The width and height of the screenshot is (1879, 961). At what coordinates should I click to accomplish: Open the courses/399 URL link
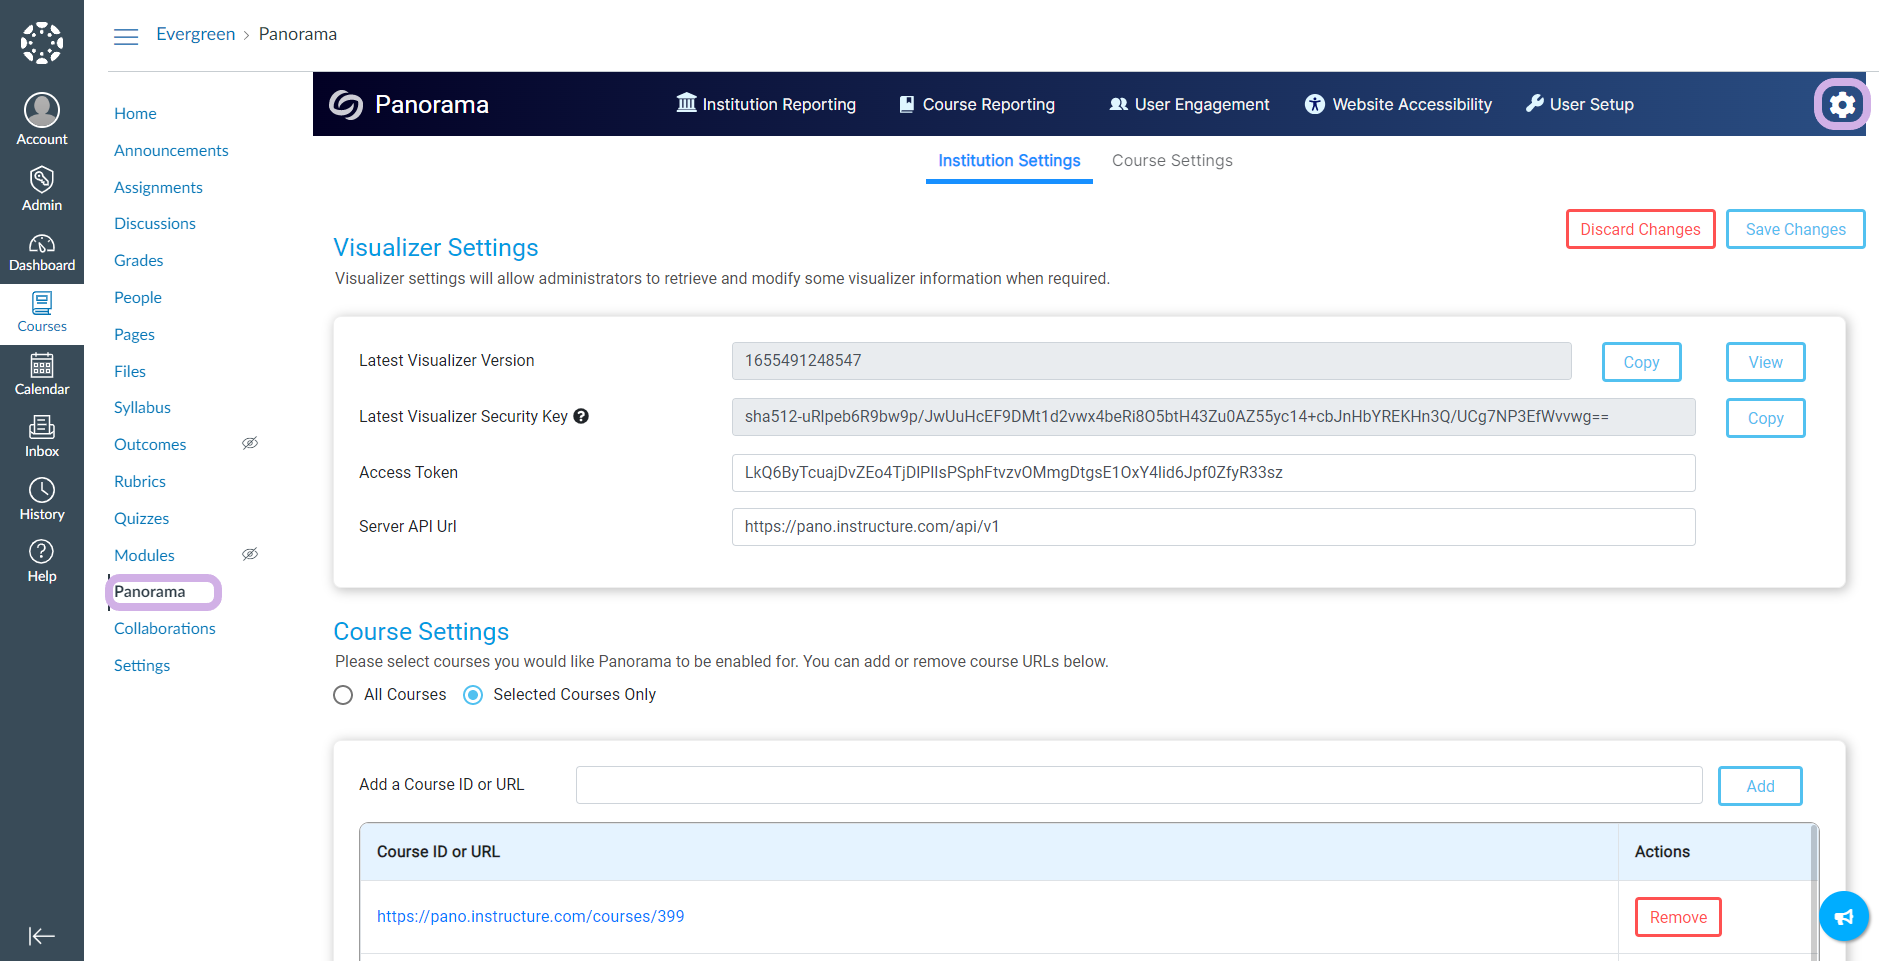(x=530, y=916)
